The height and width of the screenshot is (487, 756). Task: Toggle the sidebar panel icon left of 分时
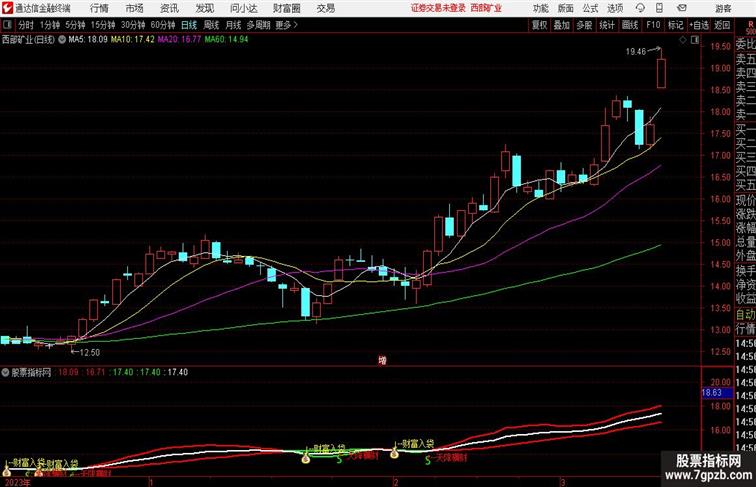click(x=7, y=25)
